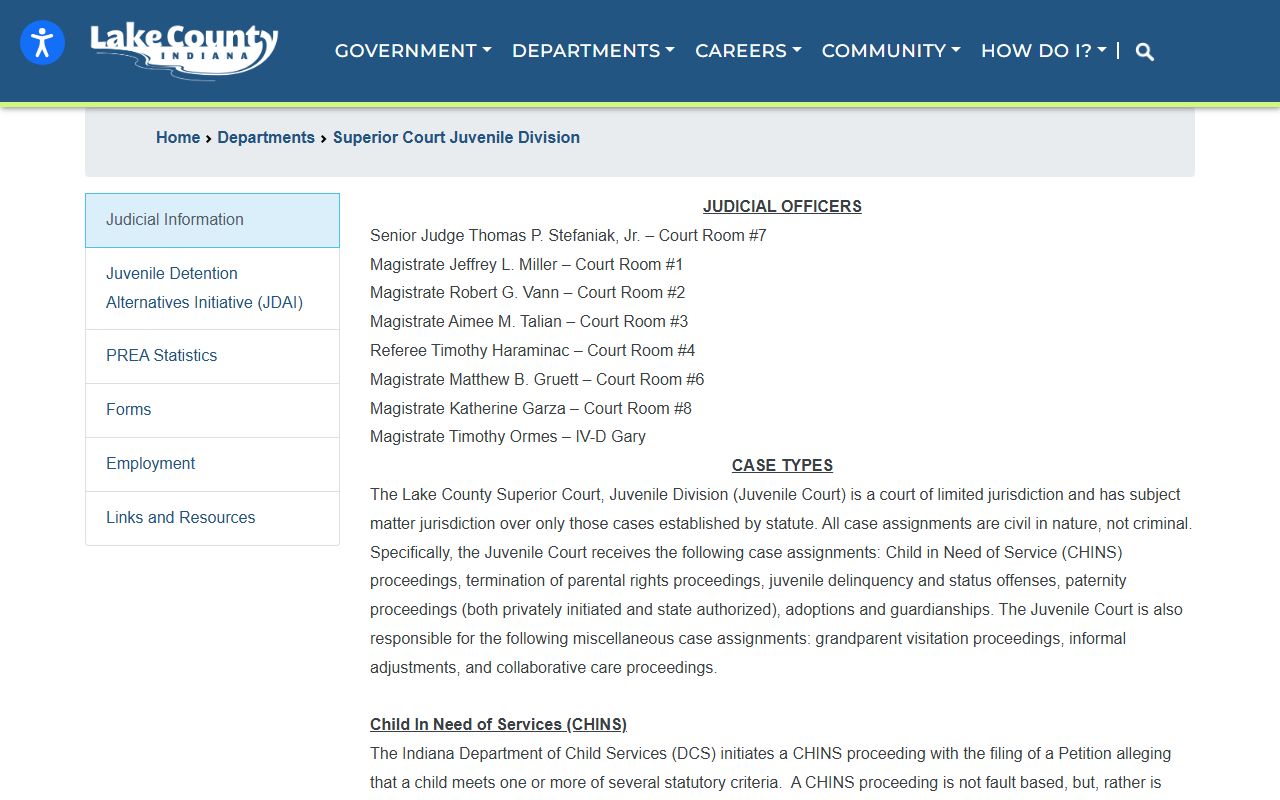1280x800 pixels.
Task: Click Senior Judge Thomas P. Stefaniak, Jr. line
Action: coord(568,236)
